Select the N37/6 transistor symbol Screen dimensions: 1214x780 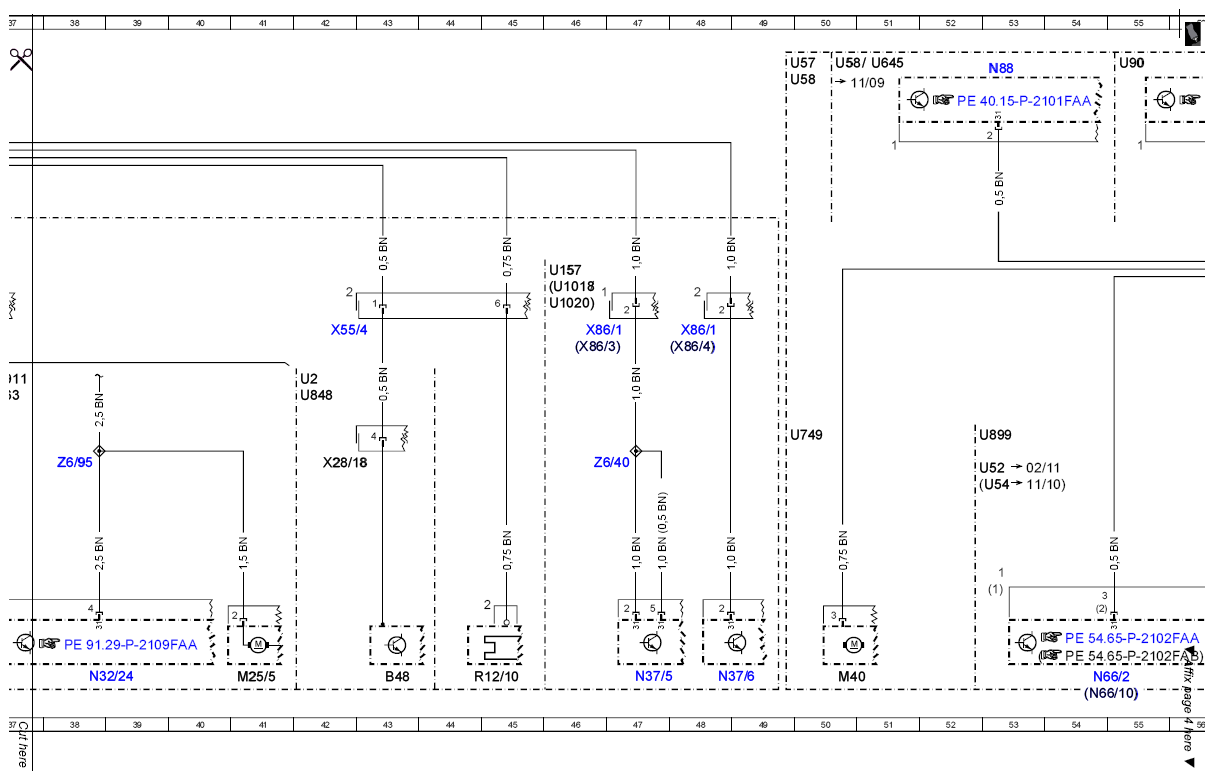click(737, 643)
